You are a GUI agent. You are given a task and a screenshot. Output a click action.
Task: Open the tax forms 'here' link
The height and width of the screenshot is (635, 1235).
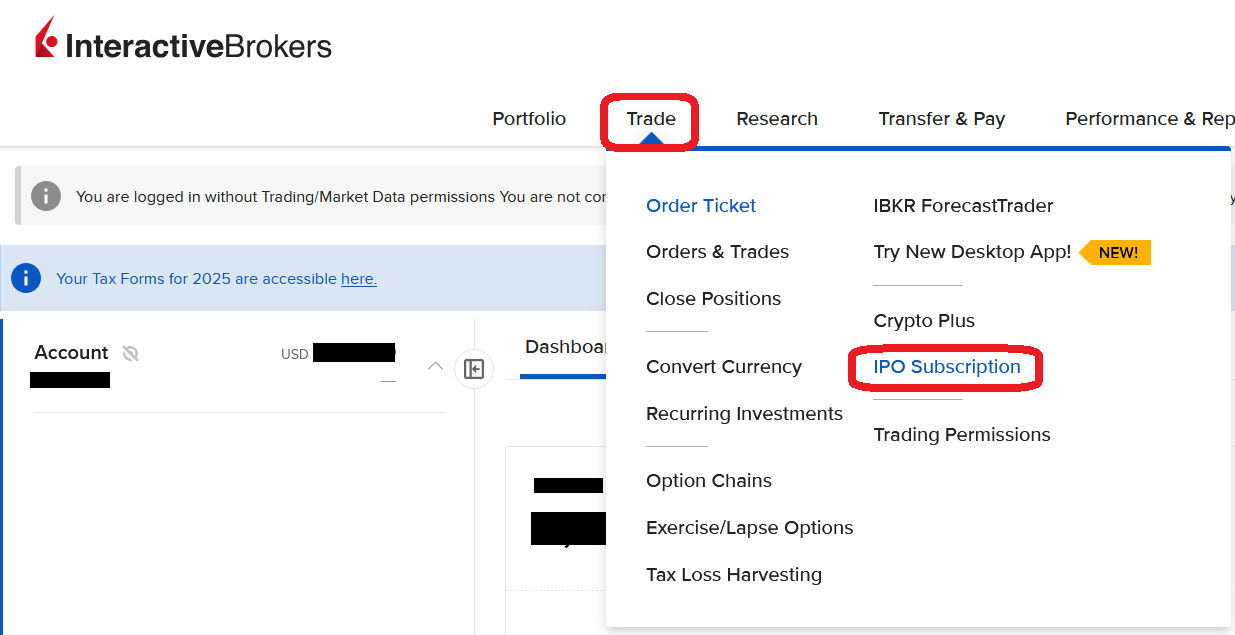point(358,279)
